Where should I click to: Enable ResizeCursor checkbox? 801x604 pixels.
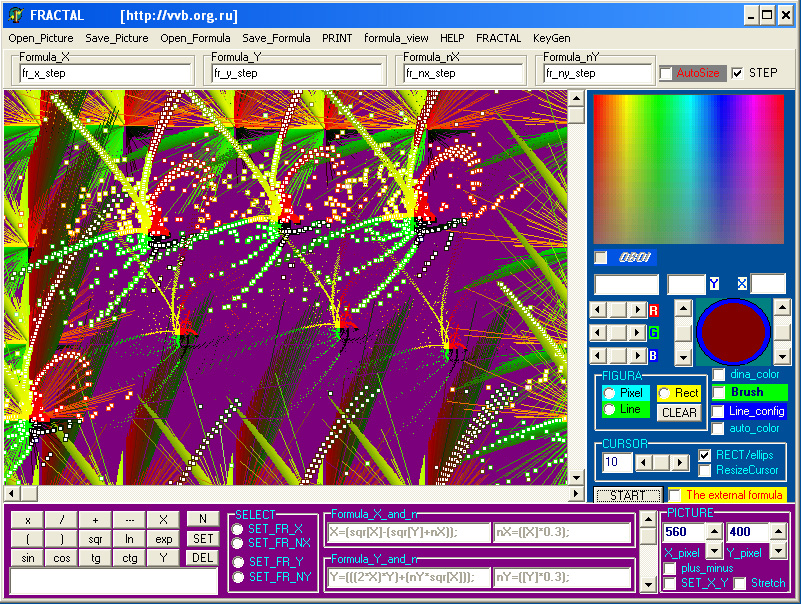click(x=704, y=471)
